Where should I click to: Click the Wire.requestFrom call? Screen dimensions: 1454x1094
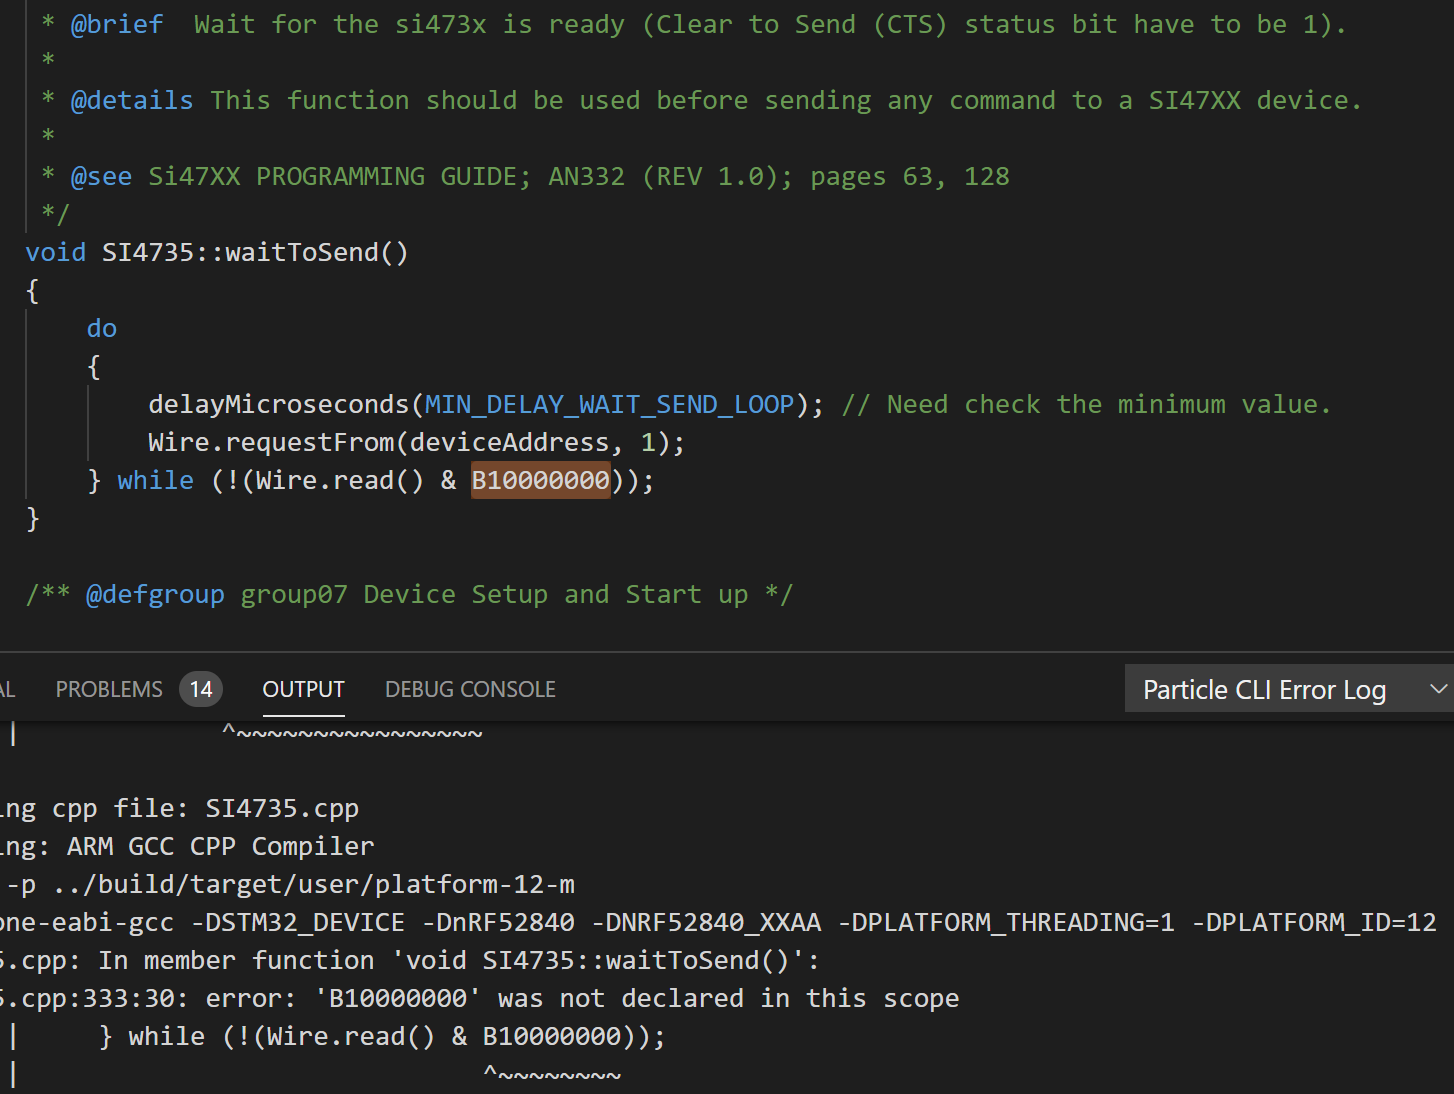(271, 442)
